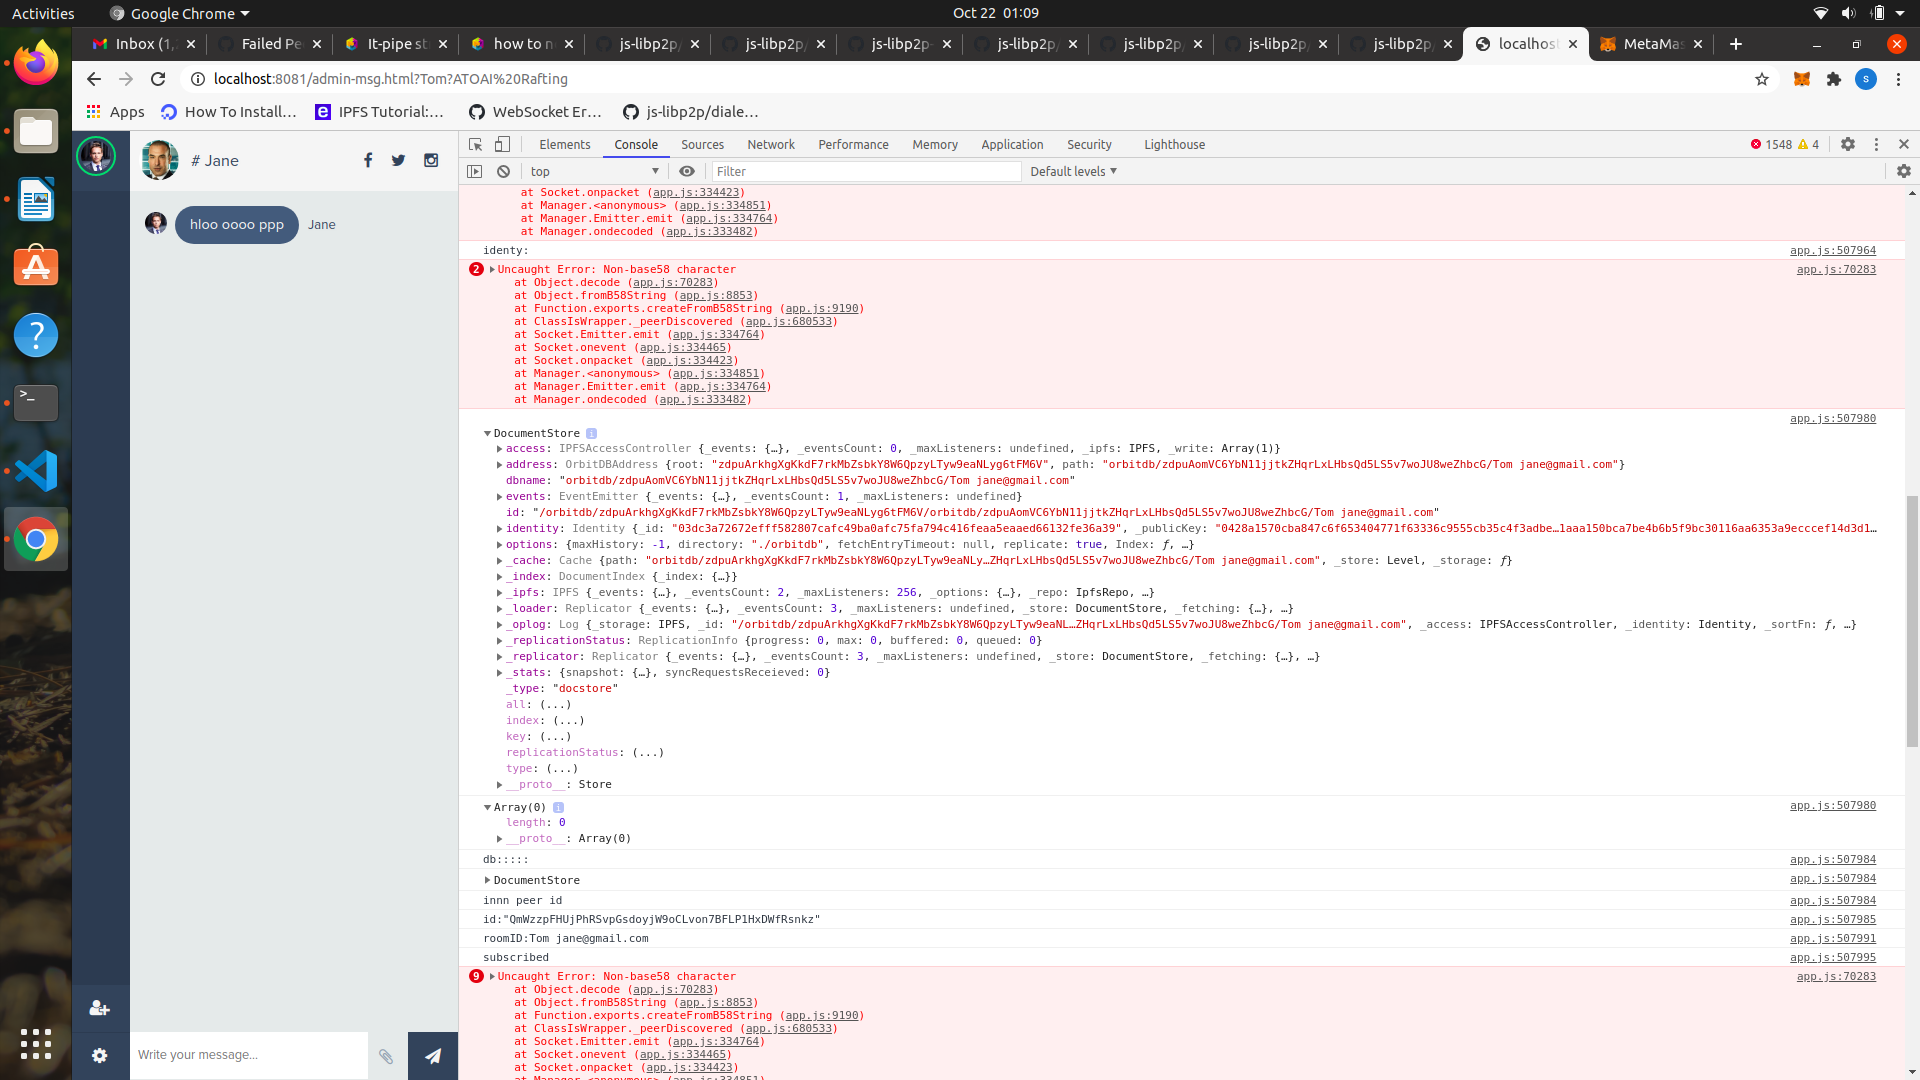
Task: Open the JavaScript context 'top' dropdown
Action: 594,171
